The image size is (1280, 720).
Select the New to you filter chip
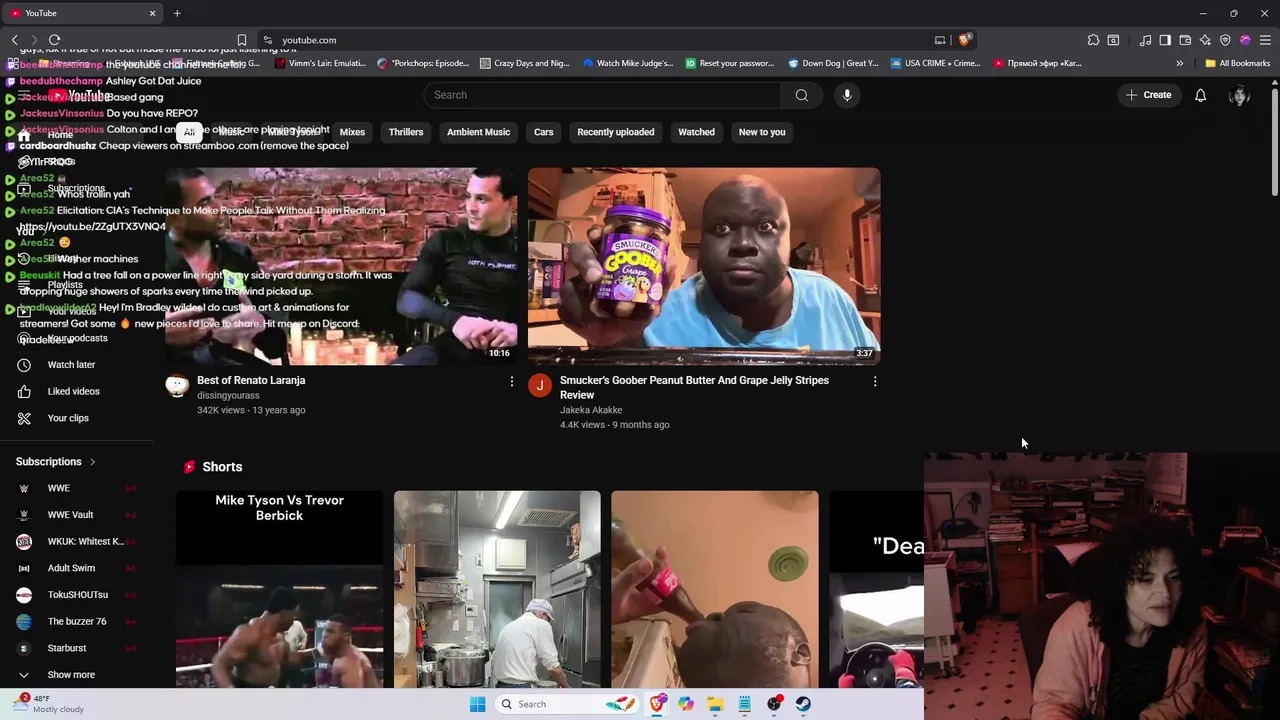[x=762, y=132]
